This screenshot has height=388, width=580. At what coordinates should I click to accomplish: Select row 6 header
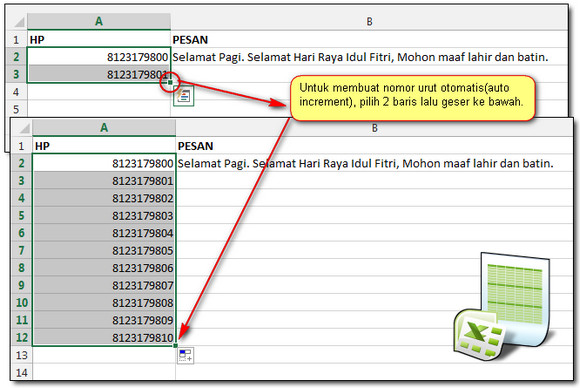(x=21, y=233)
